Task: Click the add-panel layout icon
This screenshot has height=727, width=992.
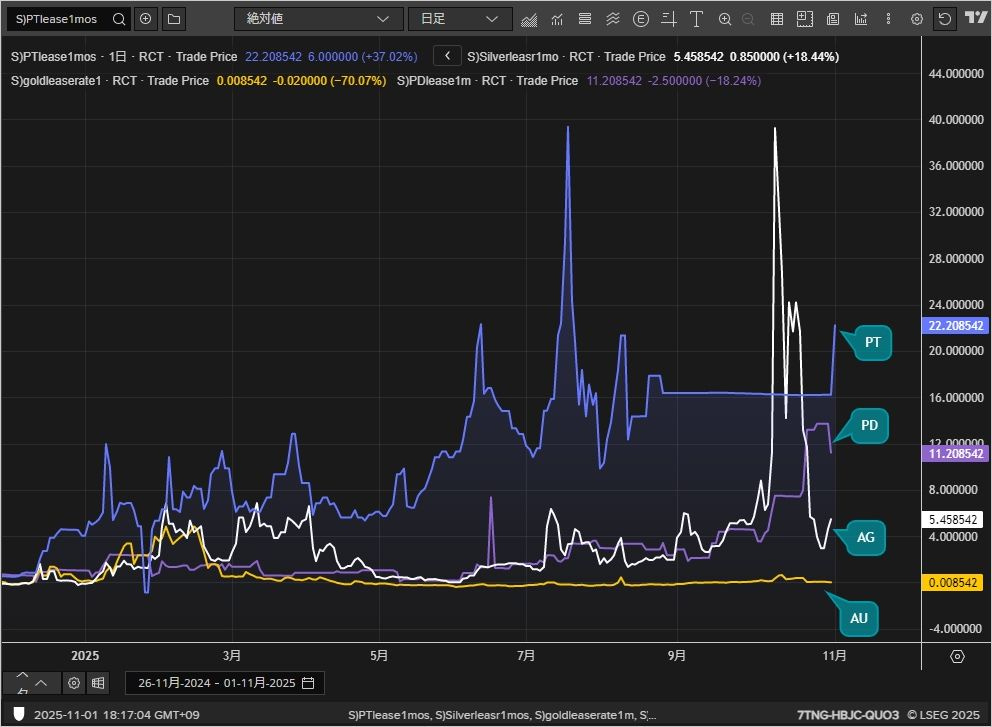Action: (805, 19)
